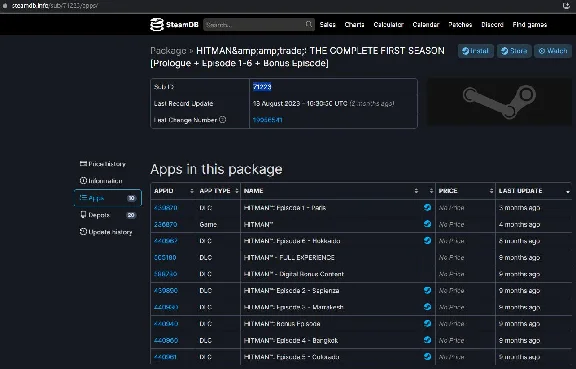
Task: Open the Calculator page
Action: (388, 25)
